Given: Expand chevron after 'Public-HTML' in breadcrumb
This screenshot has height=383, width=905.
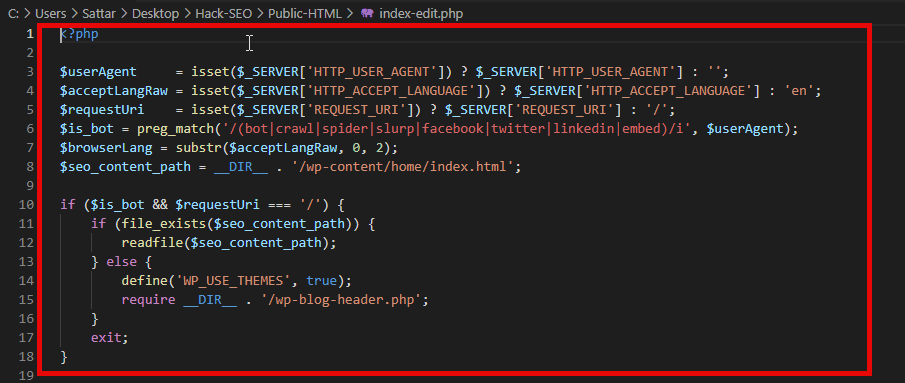Looking at the screenshot, I should click(x=351, y=13).
